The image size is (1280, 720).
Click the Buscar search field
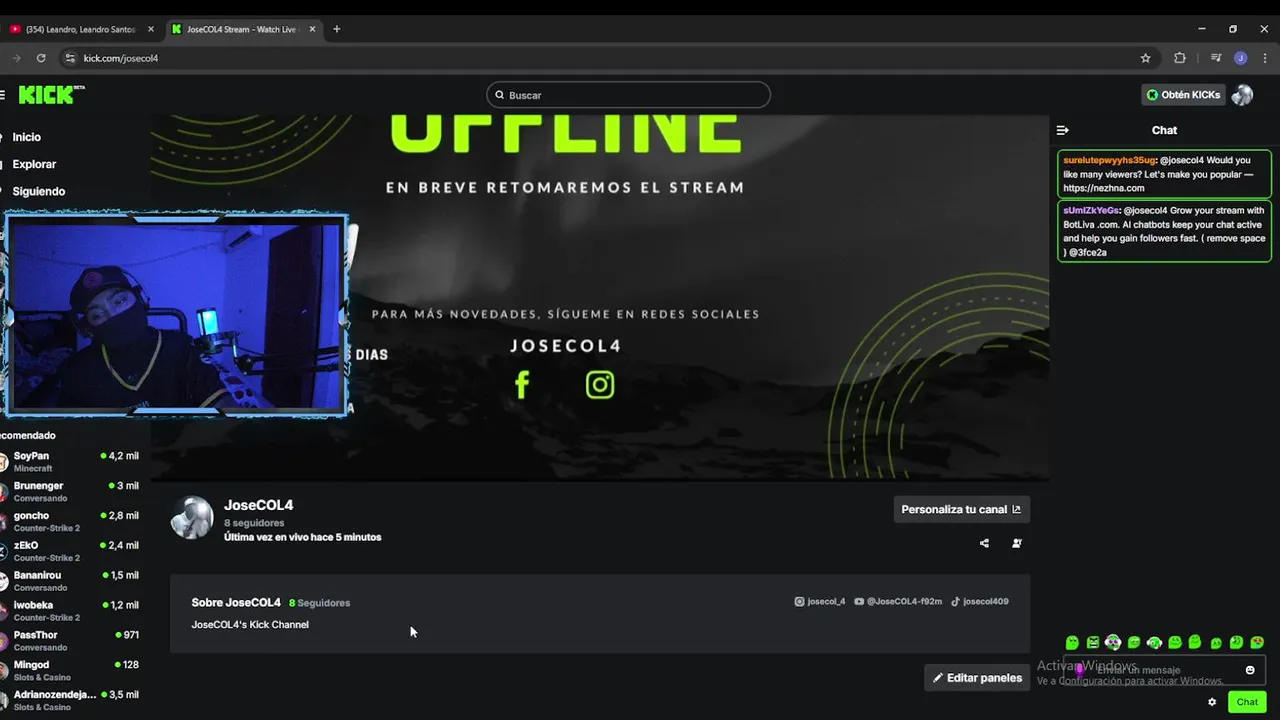[x=628, y=95]
